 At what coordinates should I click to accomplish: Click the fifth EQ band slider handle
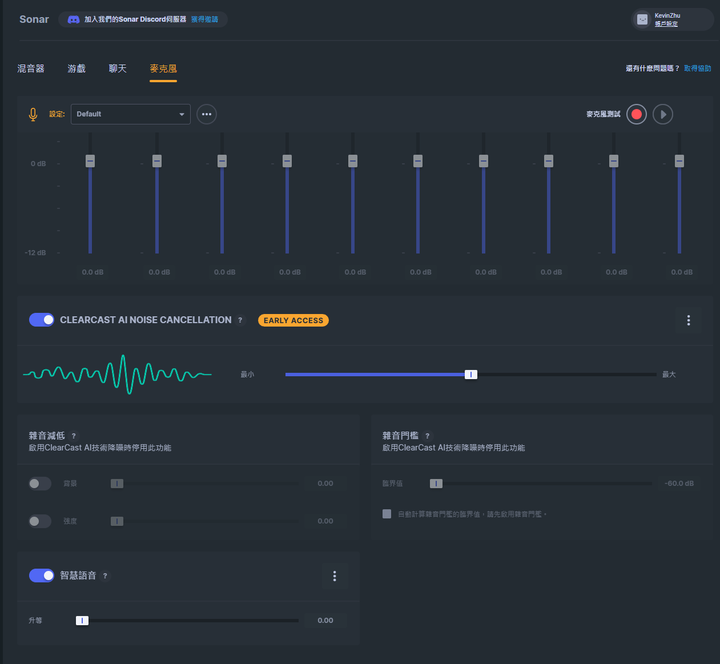[x=353, y=161]
